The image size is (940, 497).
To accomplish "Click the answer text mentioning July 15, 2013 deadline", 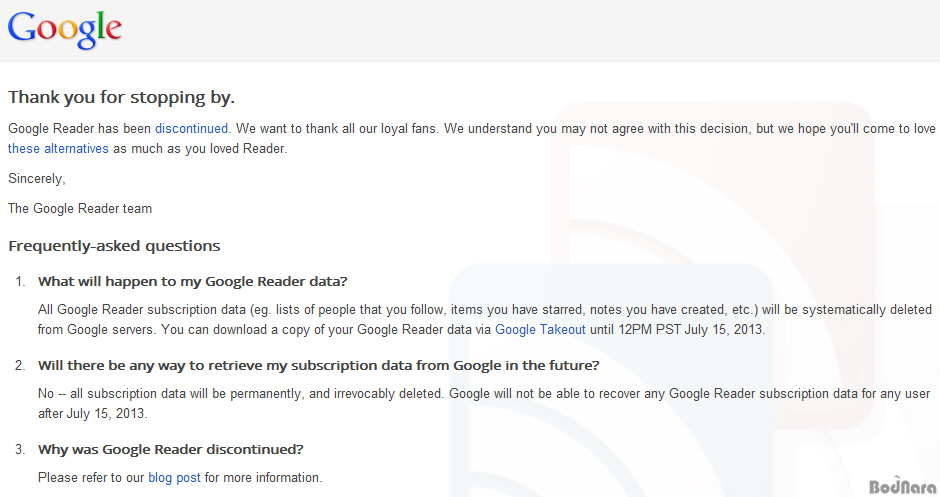I will (484, 320).
